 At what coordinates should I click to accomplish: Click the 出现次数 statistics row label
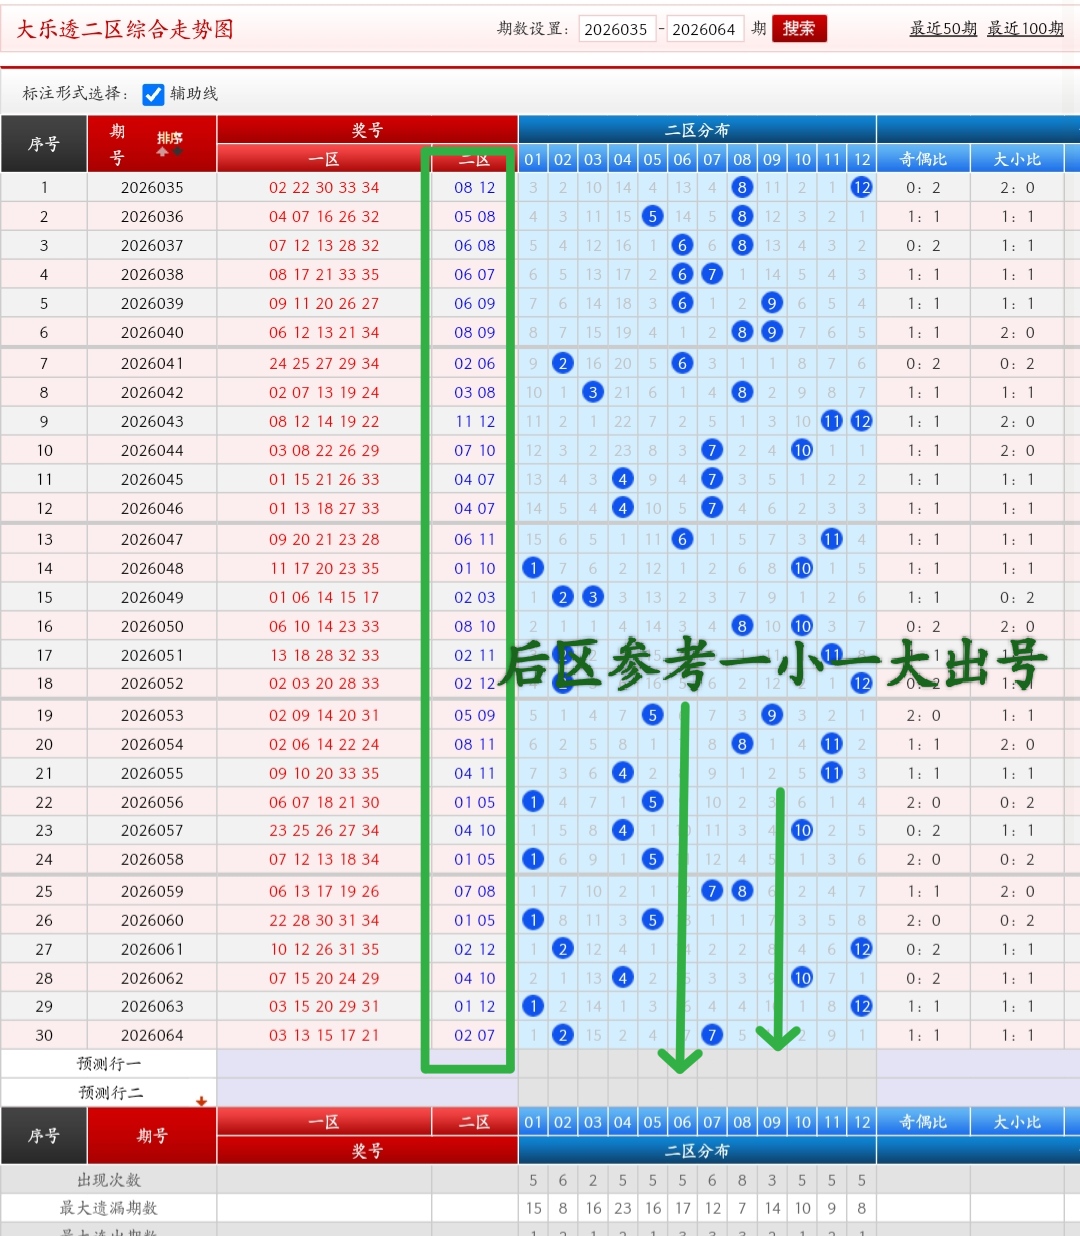tap(109, 1180)
